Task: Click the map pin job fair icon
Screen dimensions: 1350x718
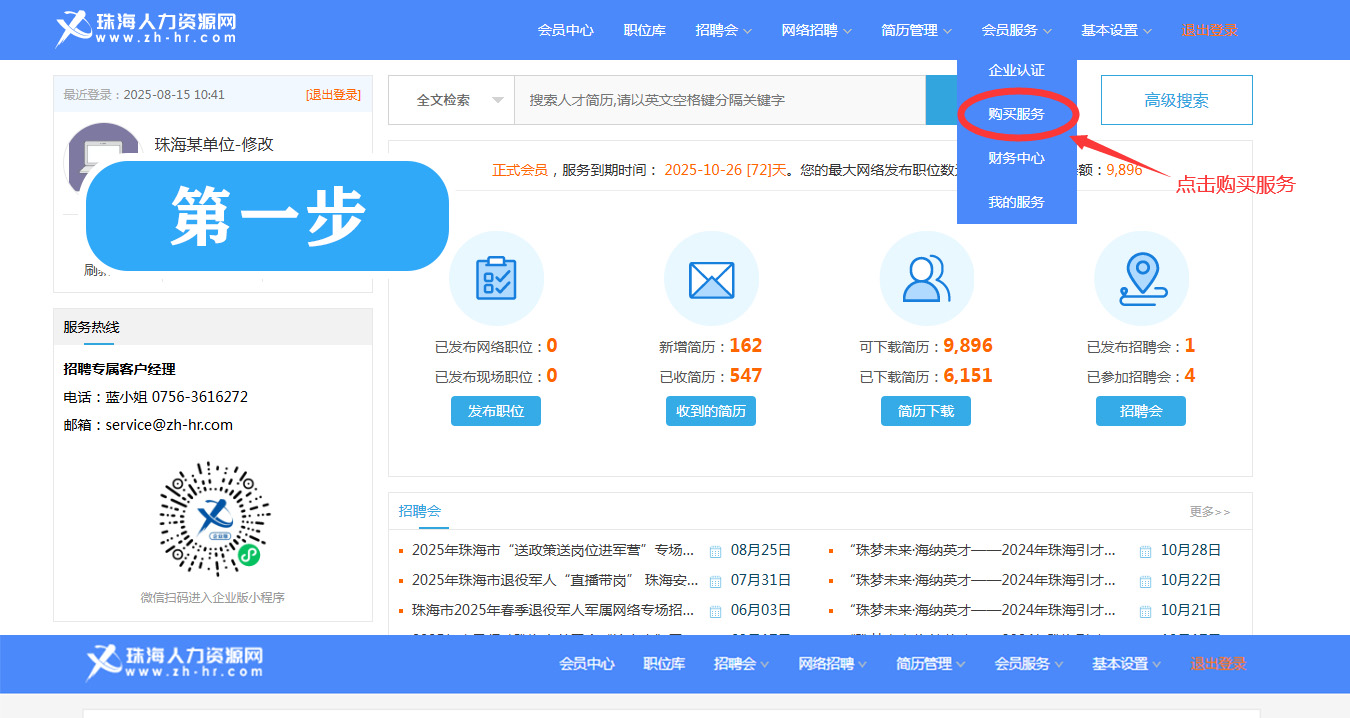Action: (1141, 278)
